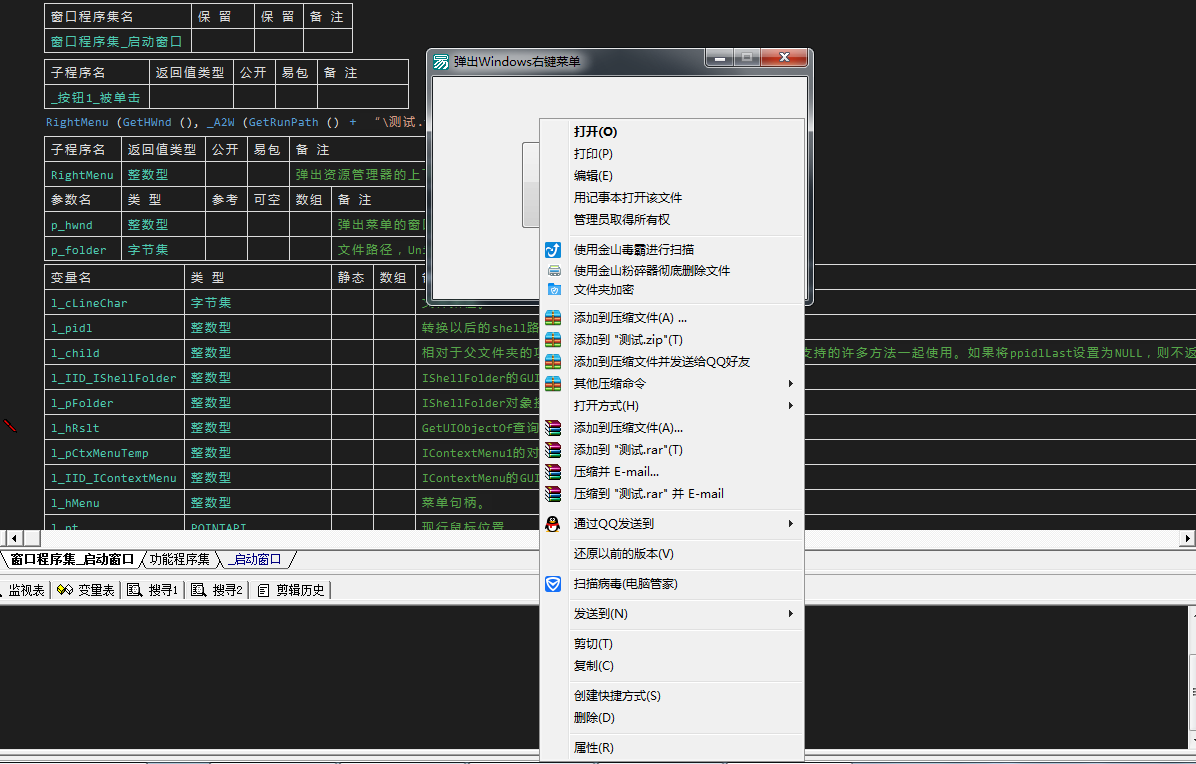Click the RightMenu subroutine name cell

point(82,175)
